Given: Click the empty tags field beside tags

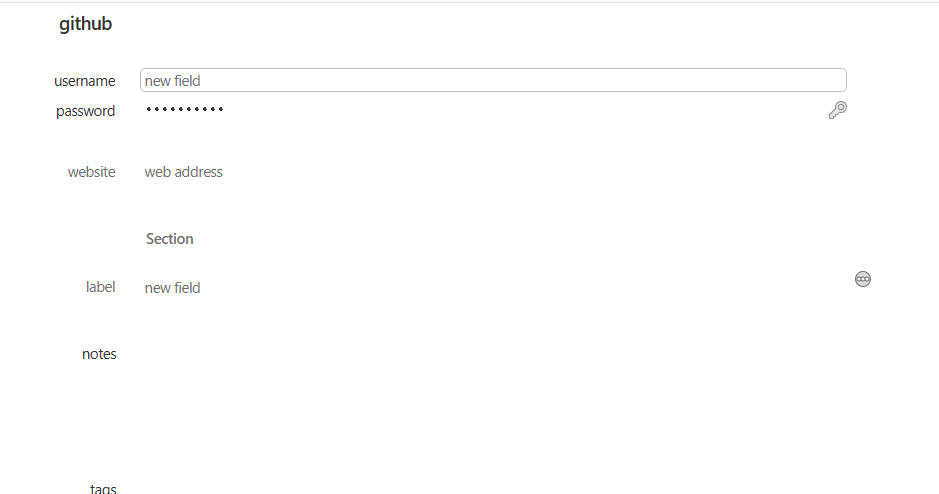Looking at the screenshot, I should [480, 488].
